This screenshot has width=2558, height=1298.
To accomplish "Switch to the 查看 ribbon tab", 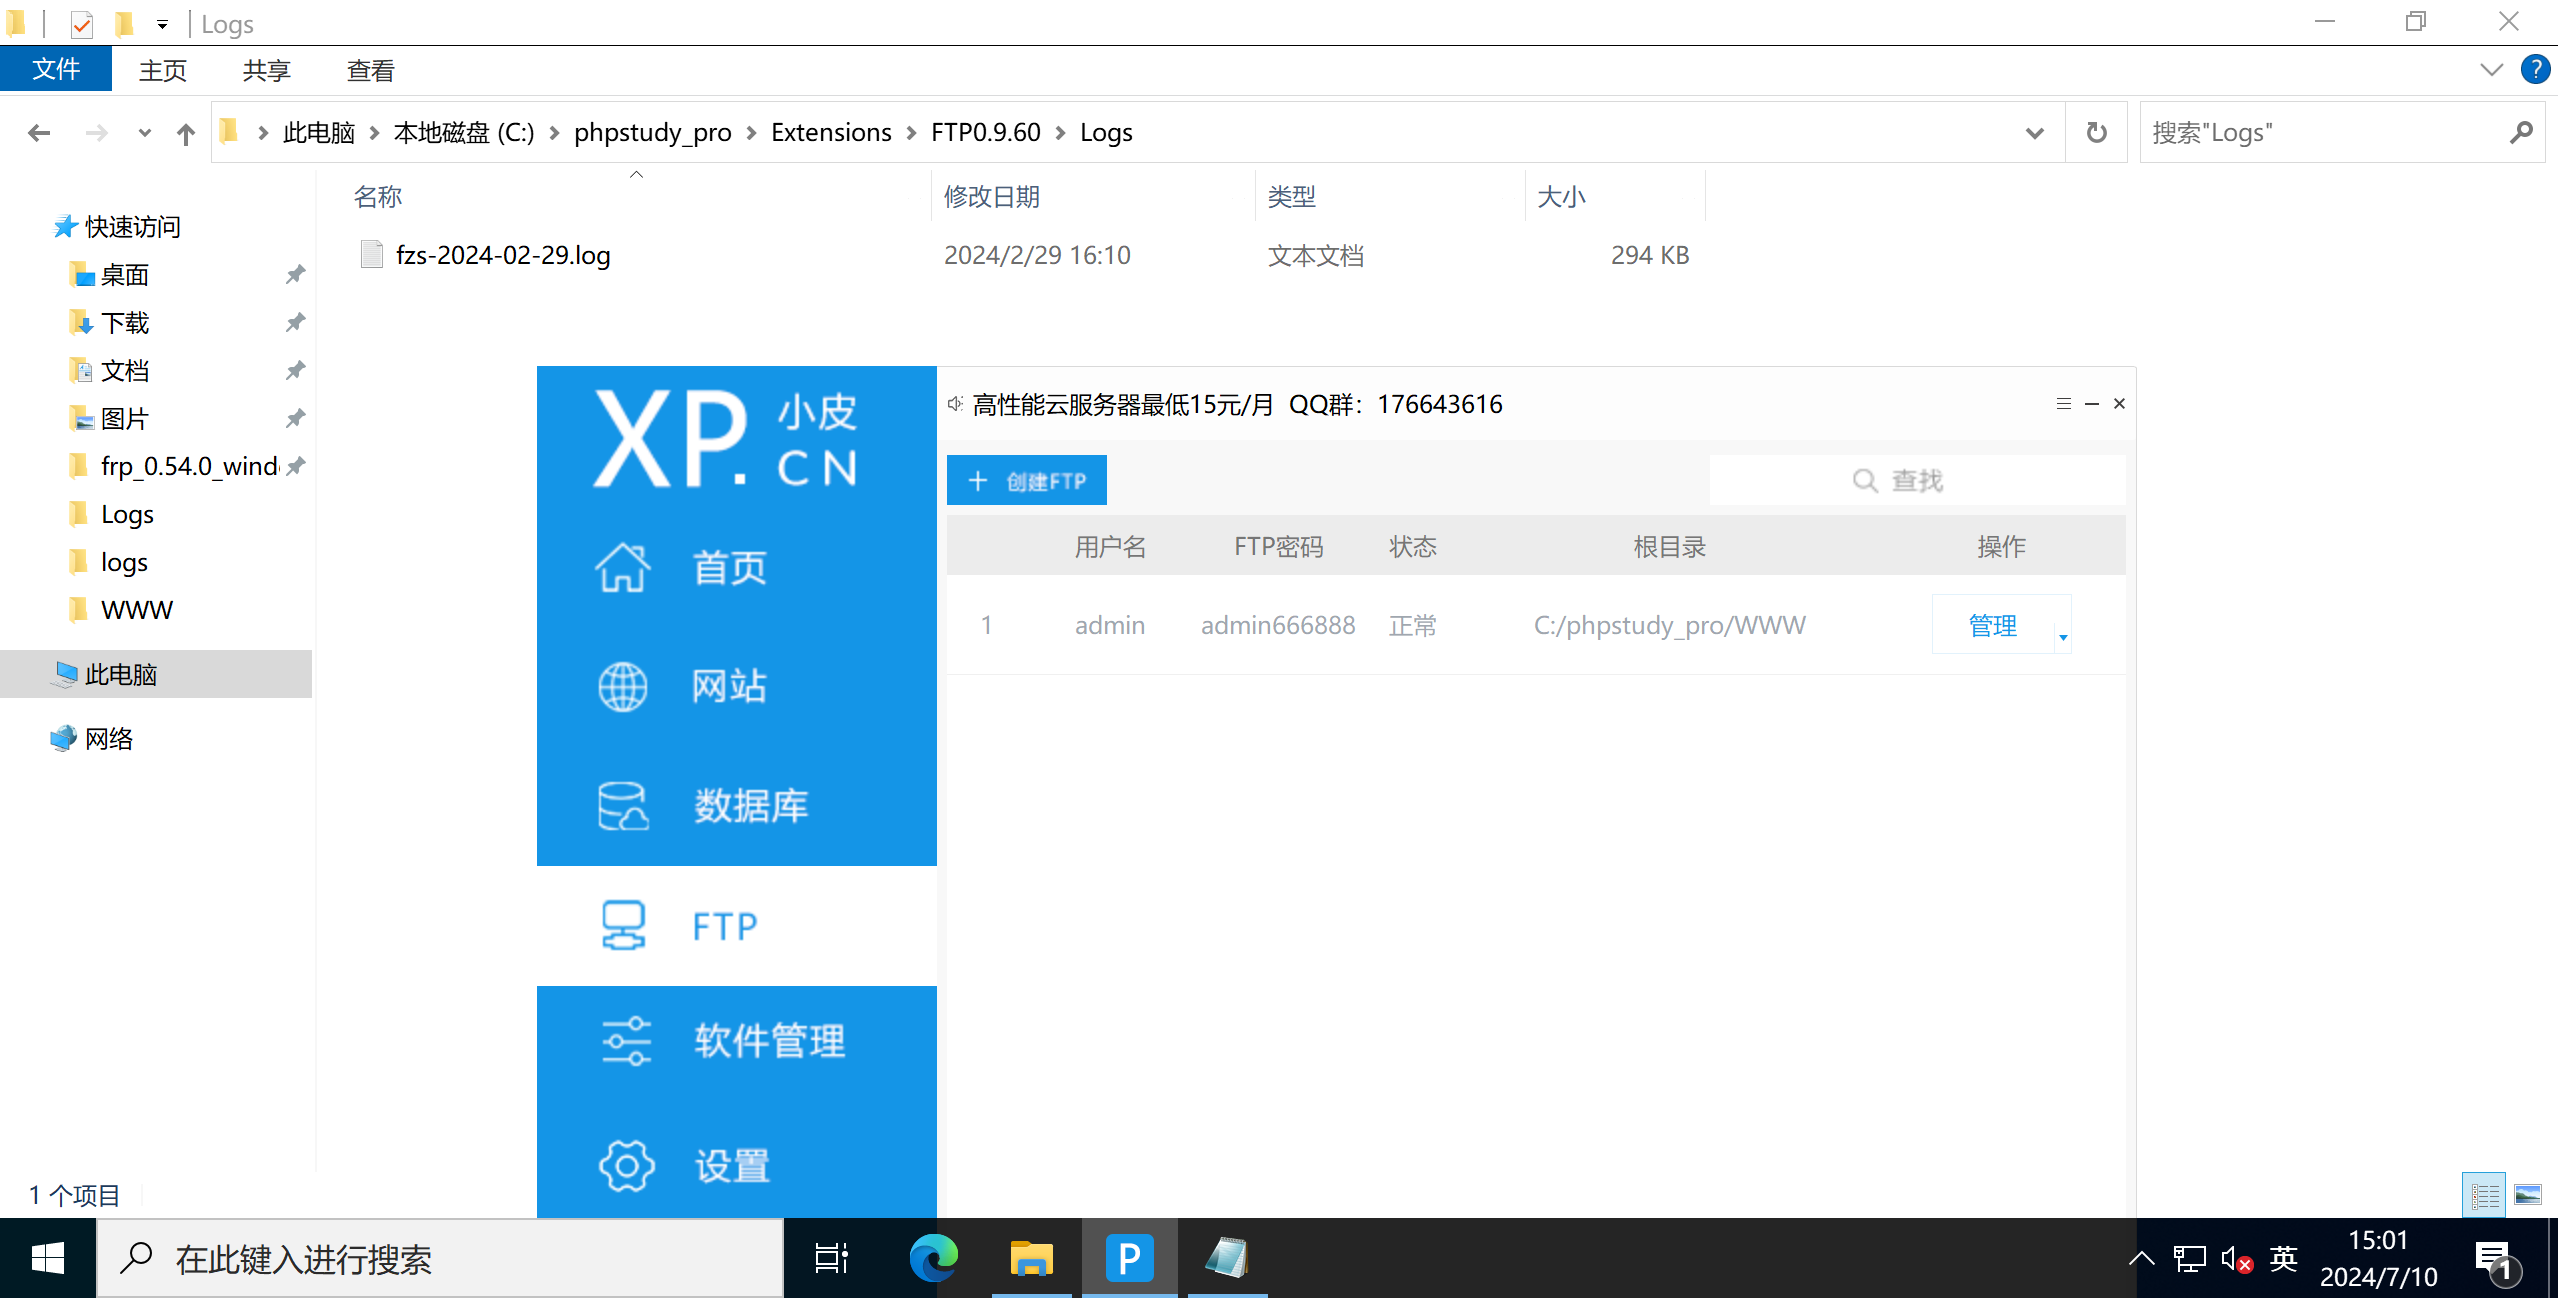I will [x=370, y=70].
